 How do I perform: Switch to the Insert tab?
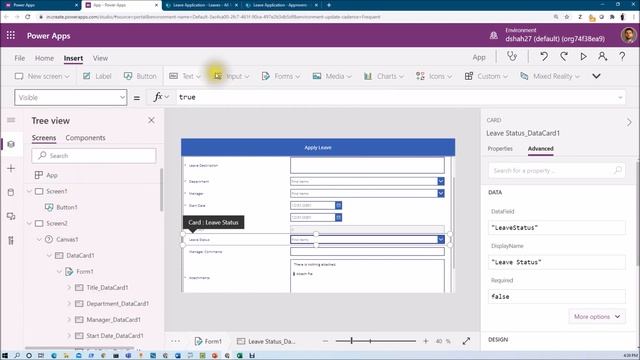pyautogui.click(x=73, y=58)
